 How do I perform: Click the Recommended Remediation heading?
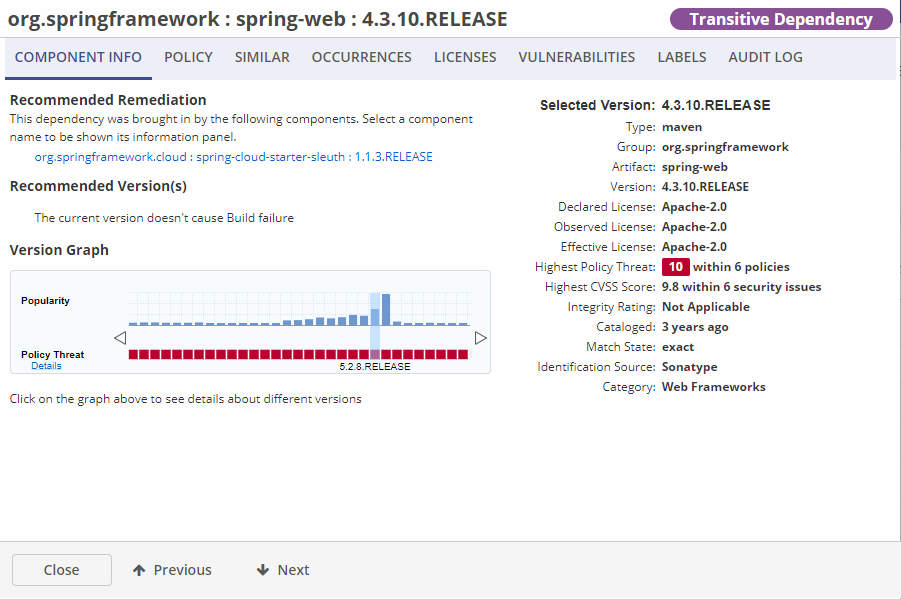tap(108, 100)
